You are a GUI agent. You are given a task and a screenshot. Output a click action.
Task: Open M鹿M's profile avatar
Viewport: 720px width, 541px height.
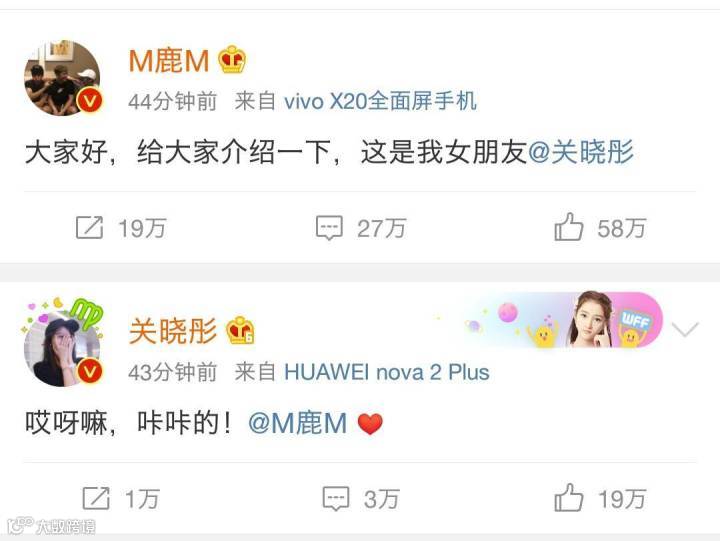click(x=62, y=78)
